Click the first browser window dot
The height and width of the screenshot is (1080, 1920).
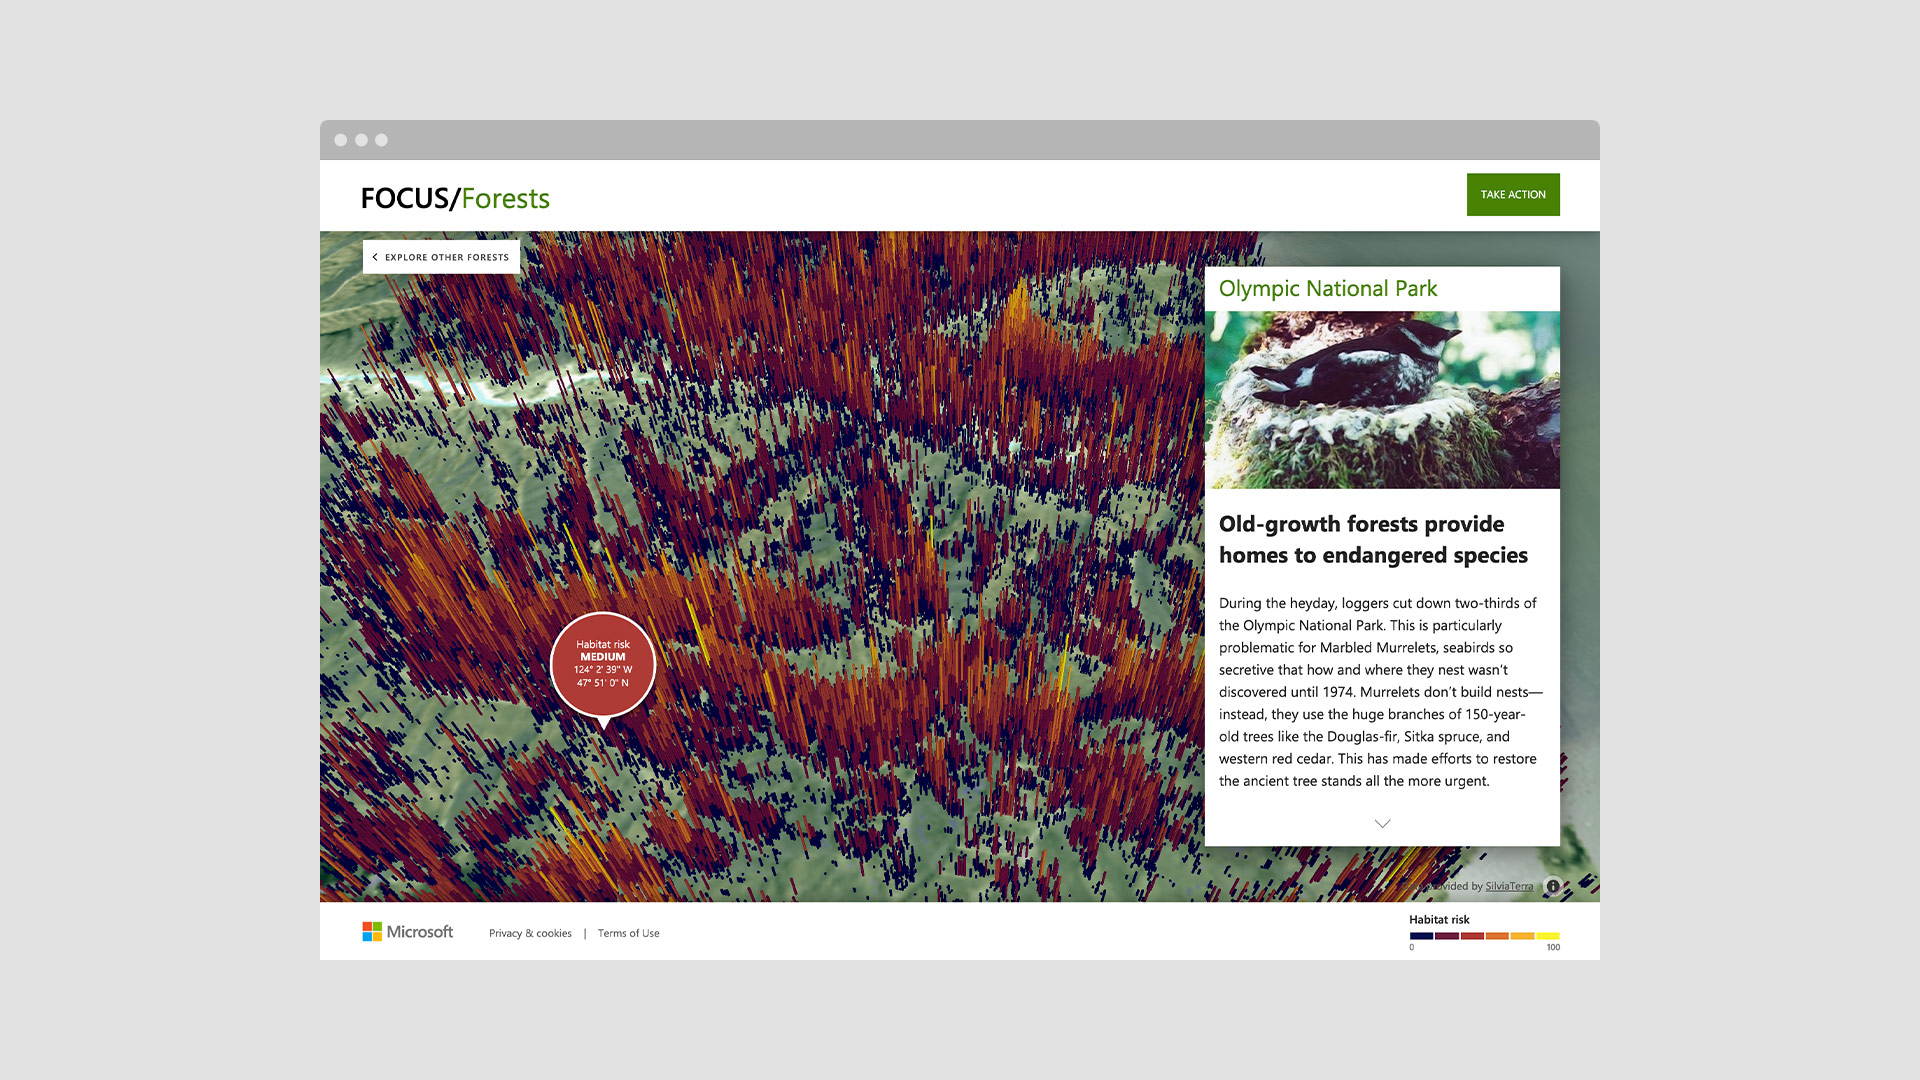[341, 140]
